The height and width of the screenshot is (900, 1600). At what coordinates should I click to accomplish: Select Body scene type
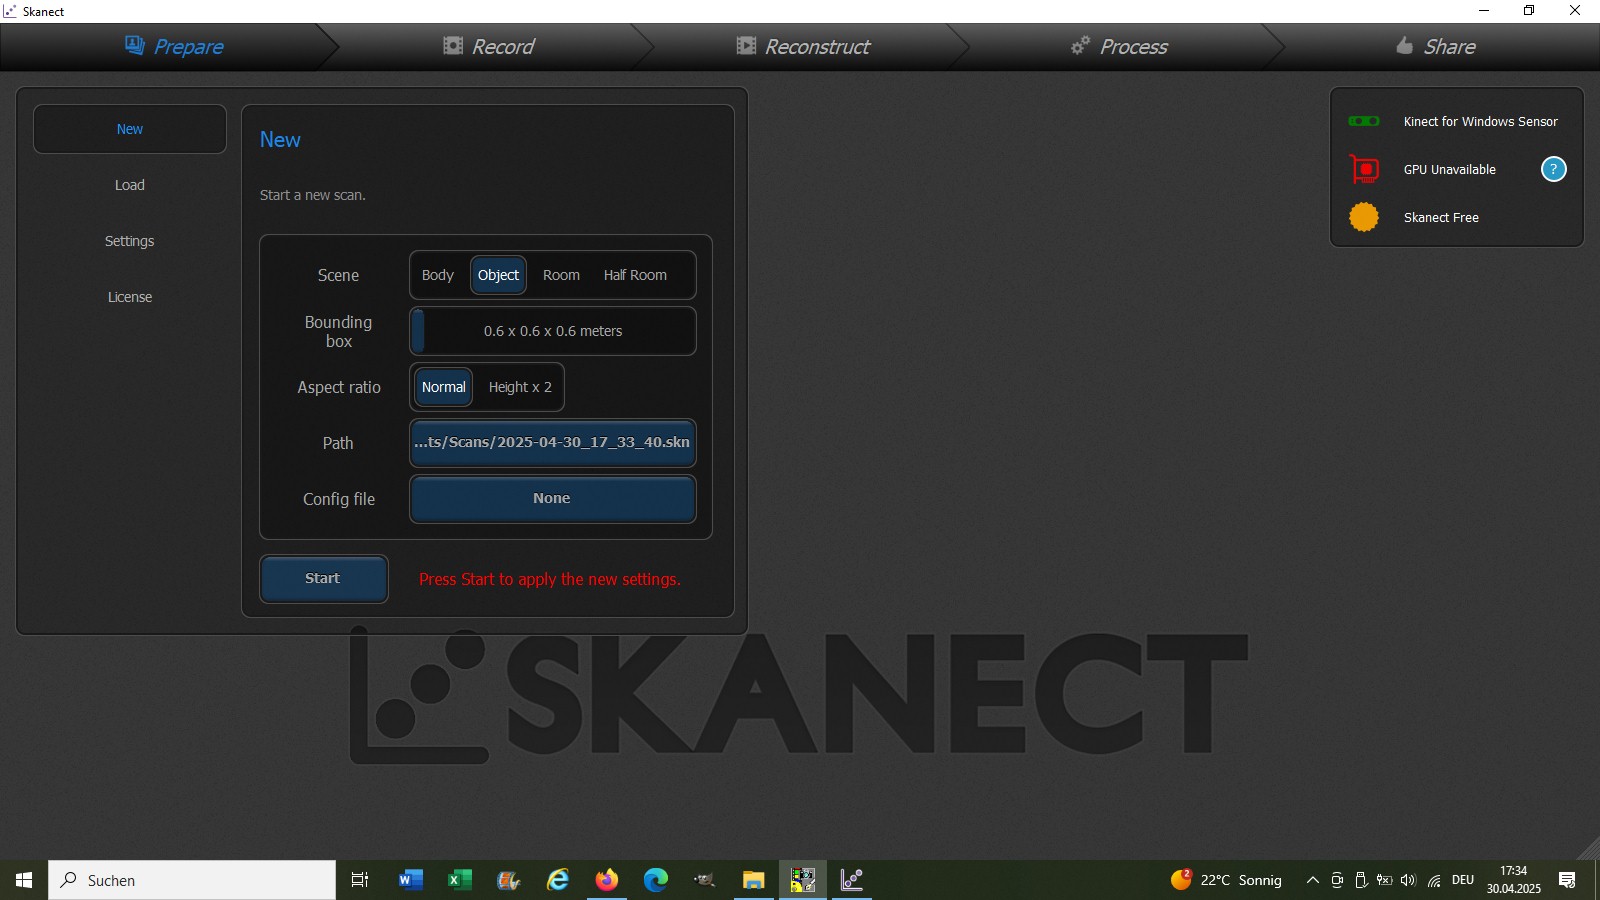[438, 275]
